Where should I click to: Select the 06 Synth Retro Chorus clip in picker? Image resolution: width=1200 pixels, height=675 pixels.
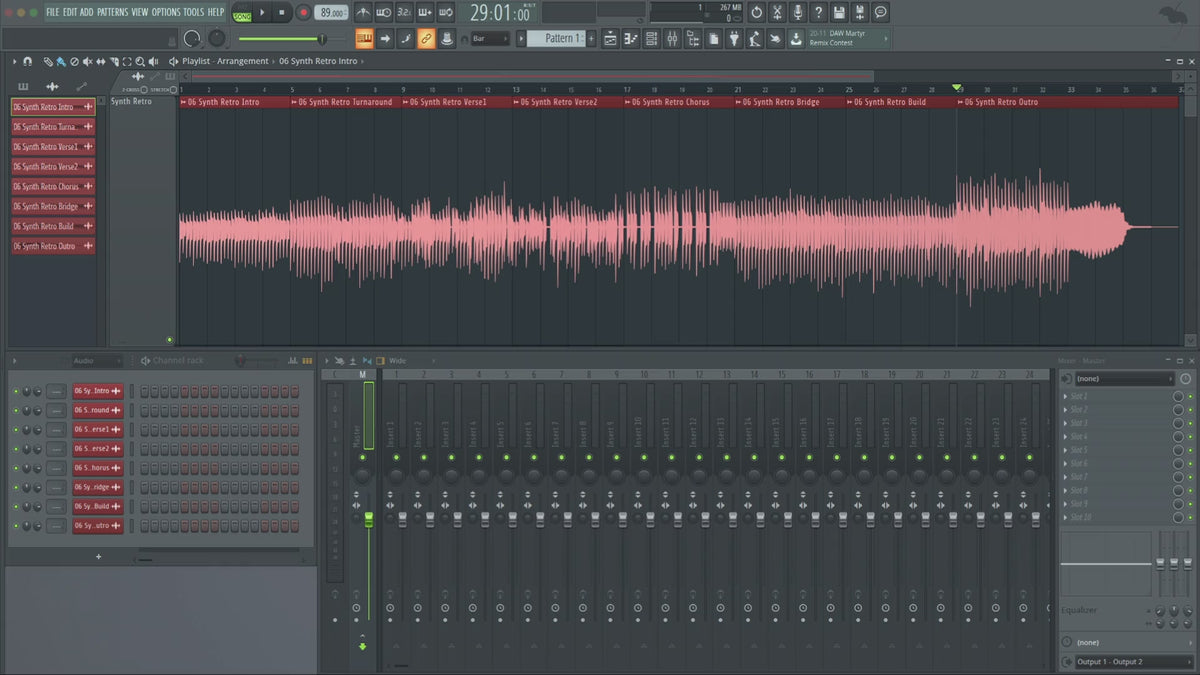[47, 187]
